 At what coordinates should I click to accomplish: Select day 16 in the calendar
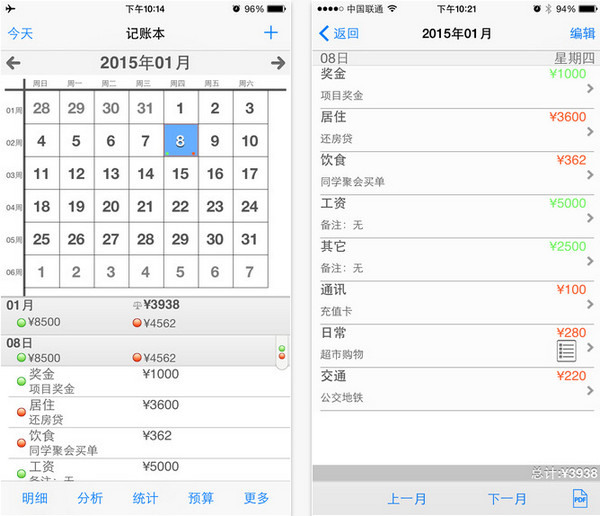point(215,173)
